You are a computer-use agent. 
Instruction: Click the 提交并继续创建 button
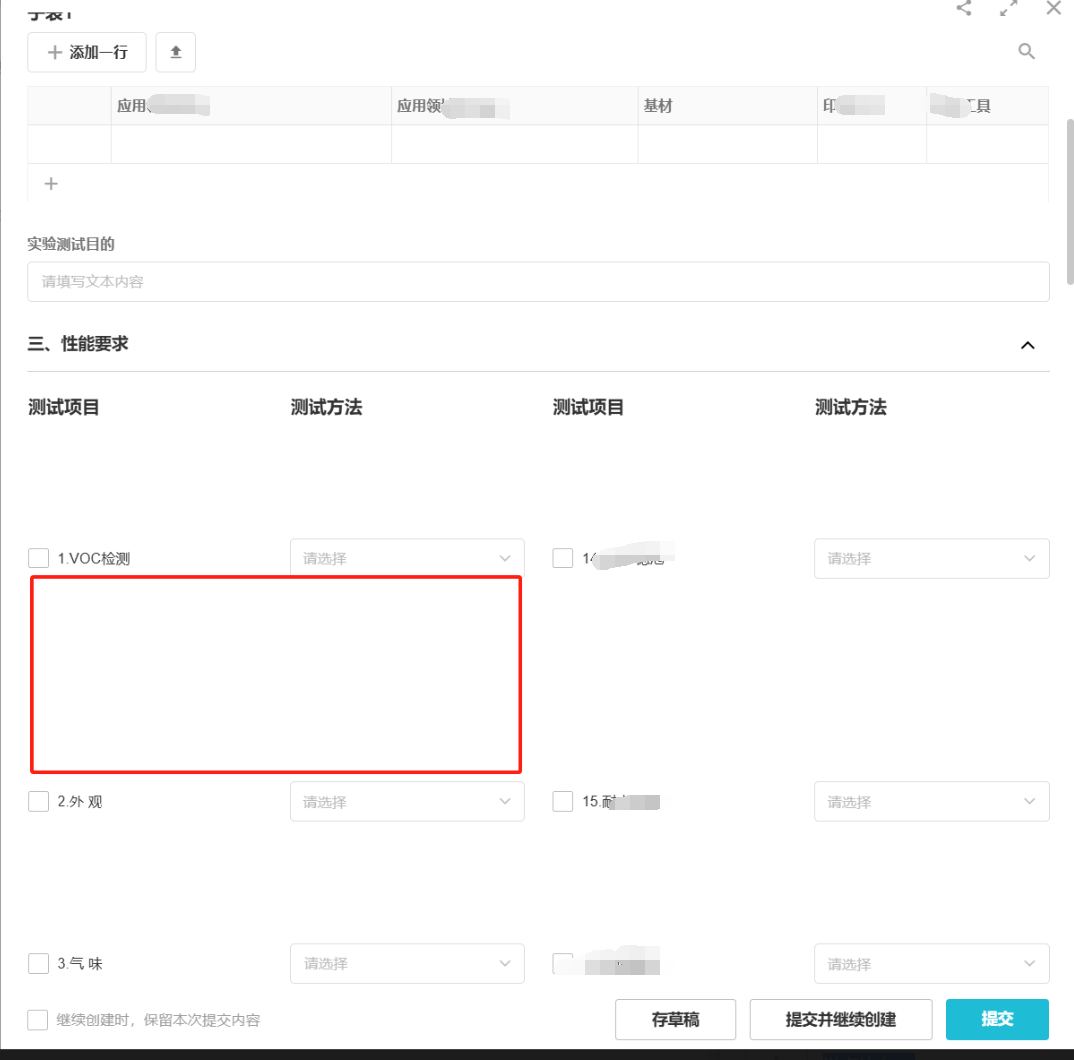841,1019
